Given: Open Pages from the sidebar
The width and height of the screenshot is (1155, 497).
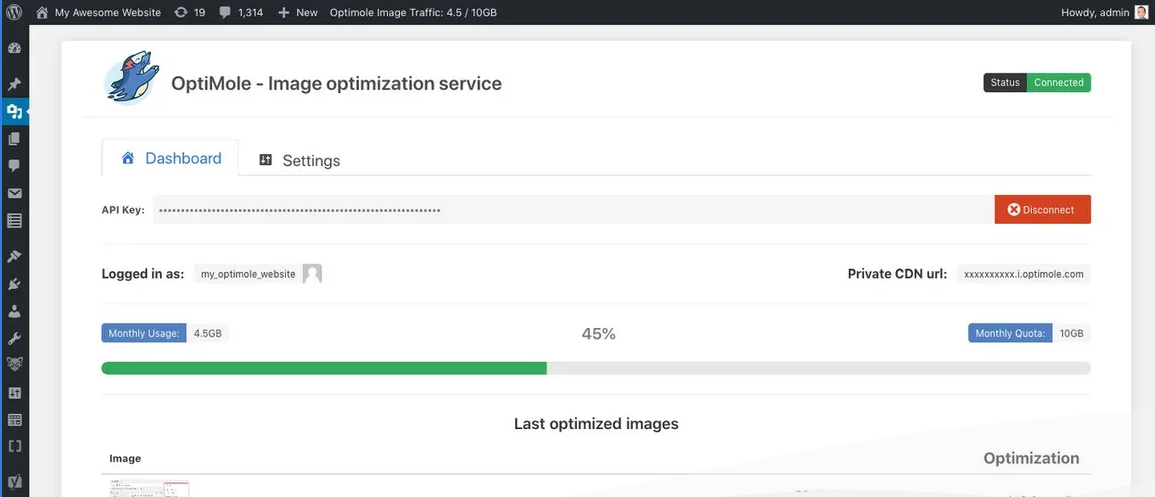Looking at the screenshot, I should [x=14, y=139].
